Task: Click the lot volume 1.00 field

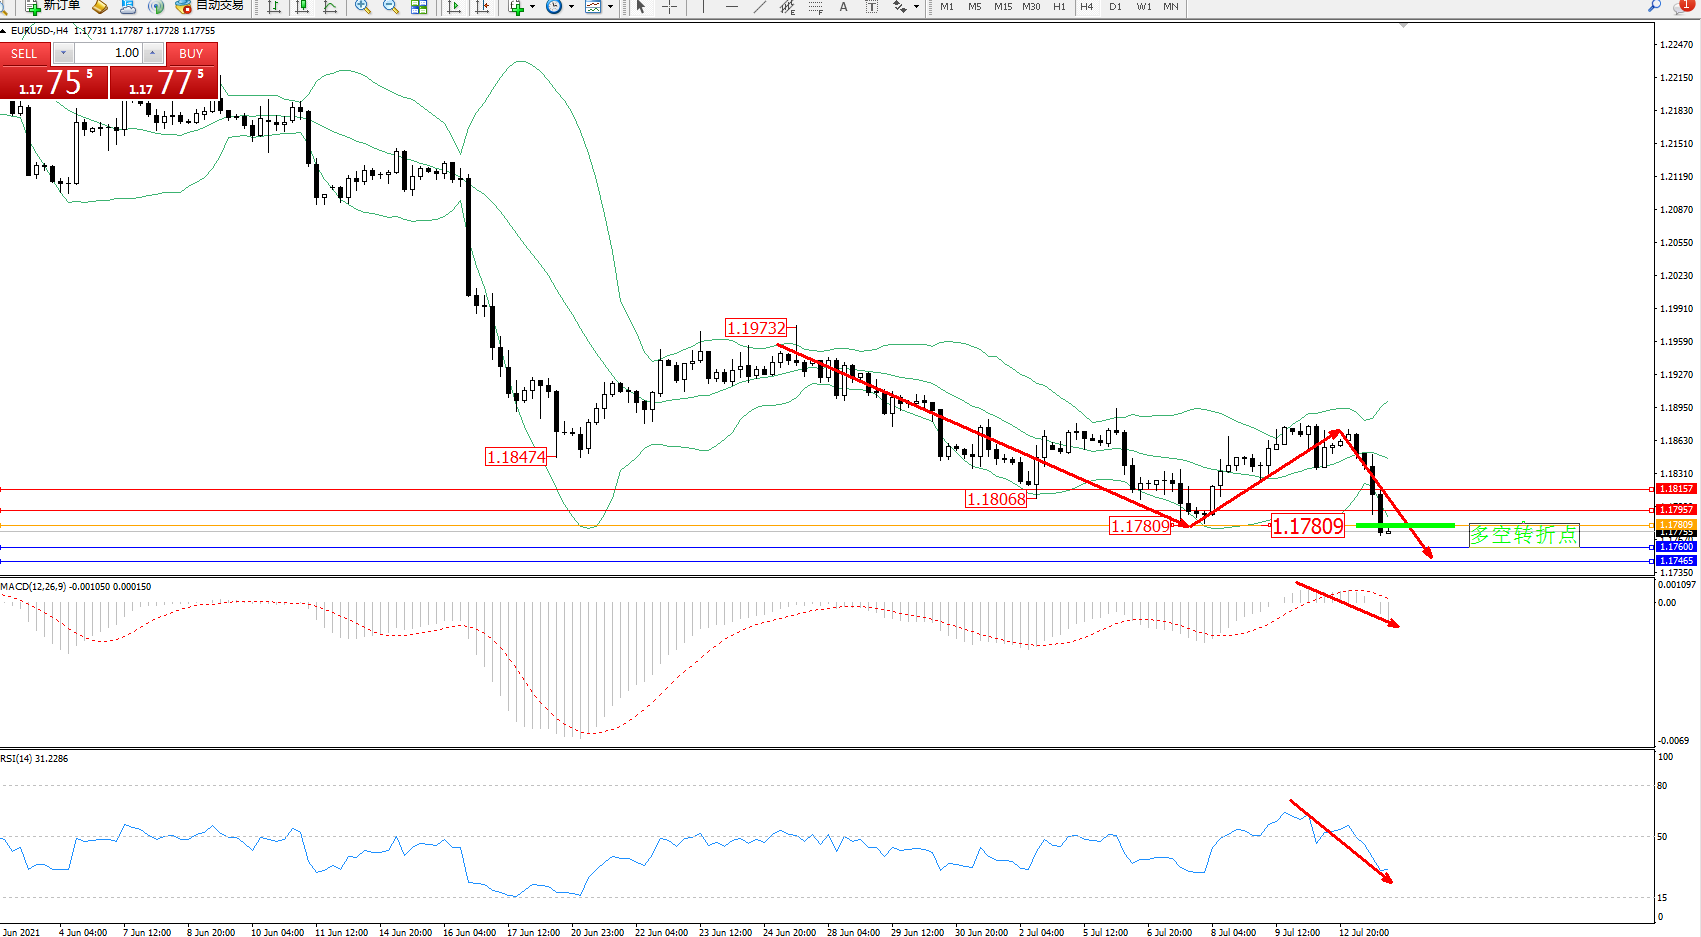Action: click(x=110, y=53)
